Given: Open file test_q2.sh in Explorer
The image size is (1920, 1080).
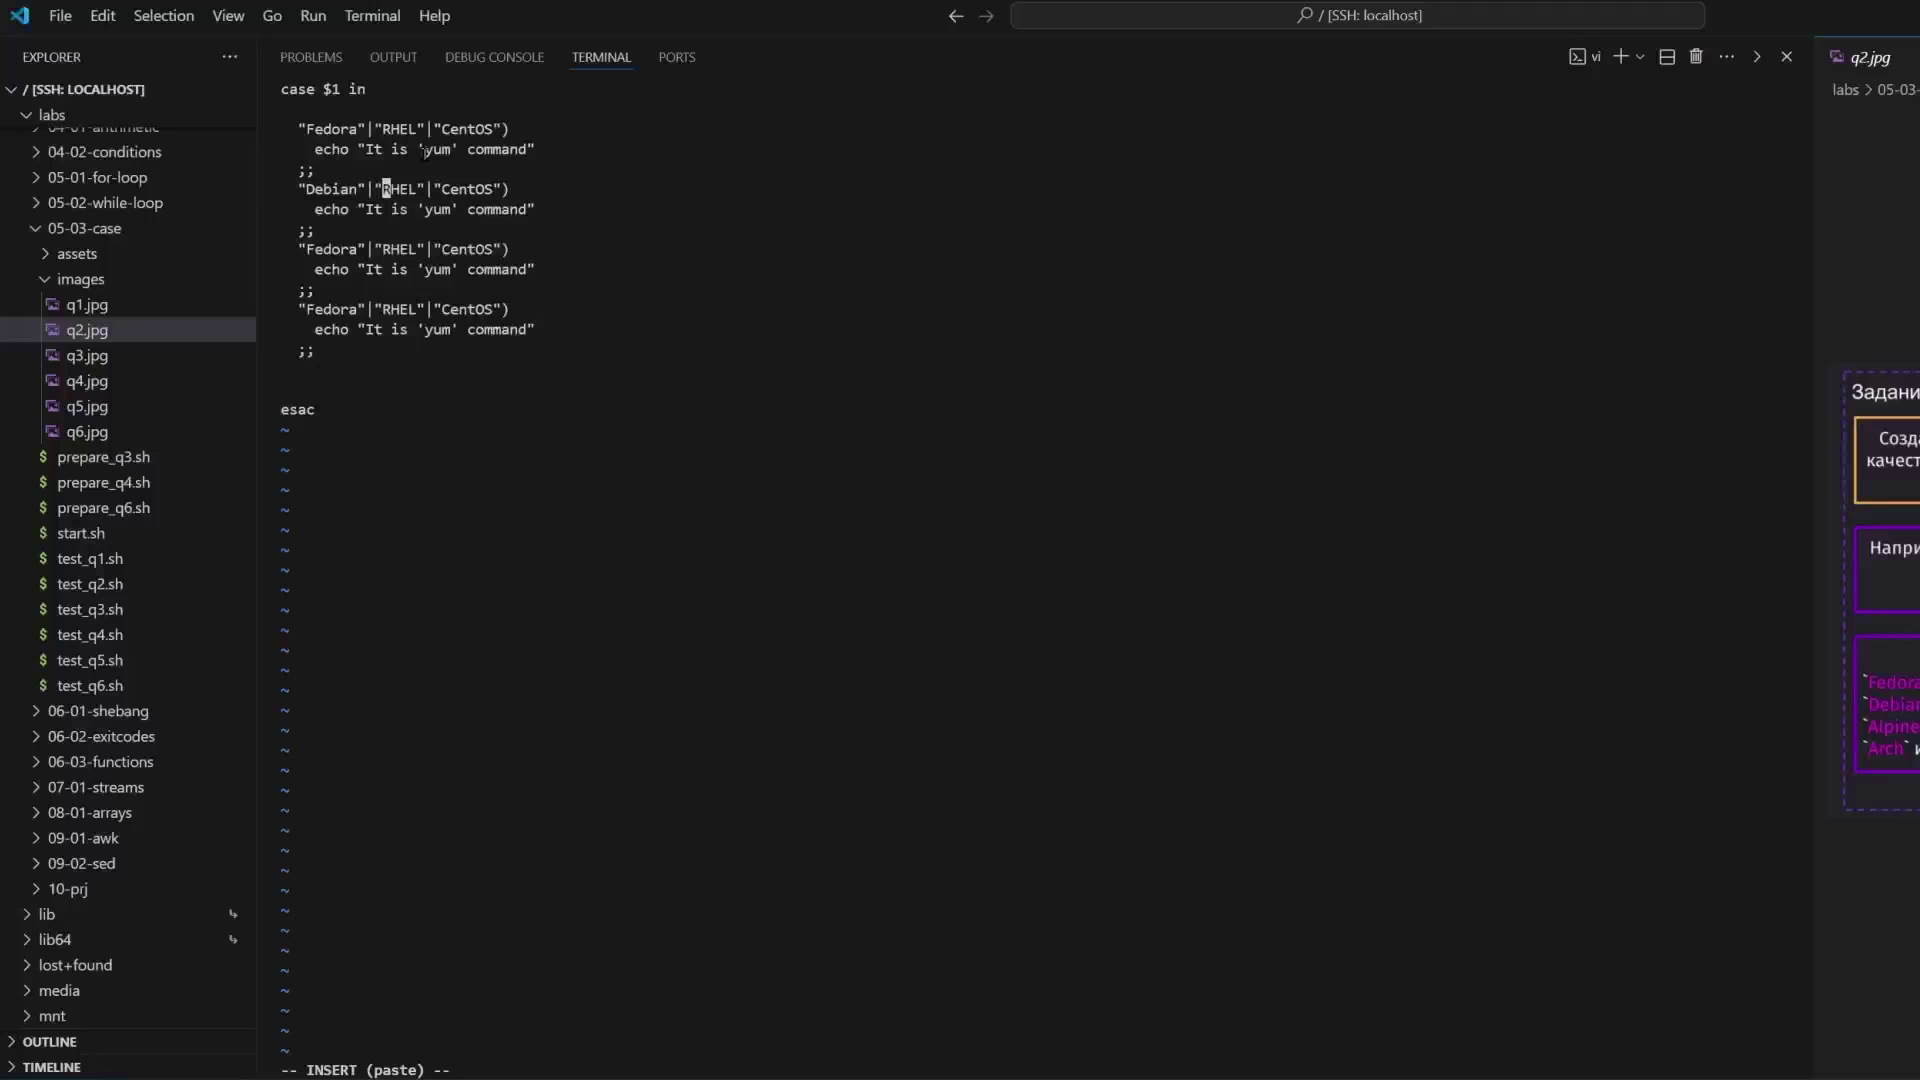Looking at the screenshot, I should [90, 584].
